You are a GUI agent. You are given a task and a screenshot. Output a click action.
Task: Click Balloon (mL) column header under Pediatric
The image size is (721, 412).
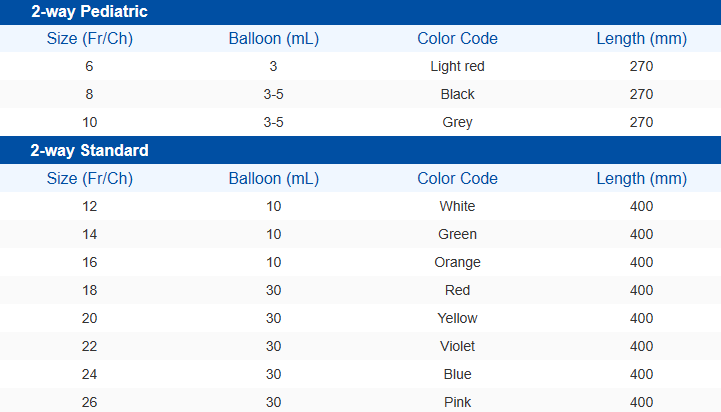273,39
